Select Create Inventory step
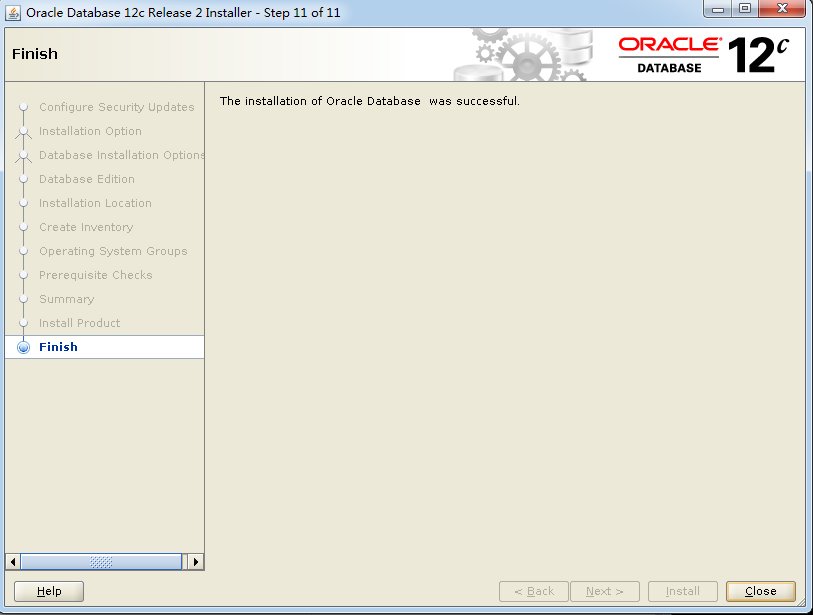This screenshot has height=615, width=813. click(x=86, y=227)
